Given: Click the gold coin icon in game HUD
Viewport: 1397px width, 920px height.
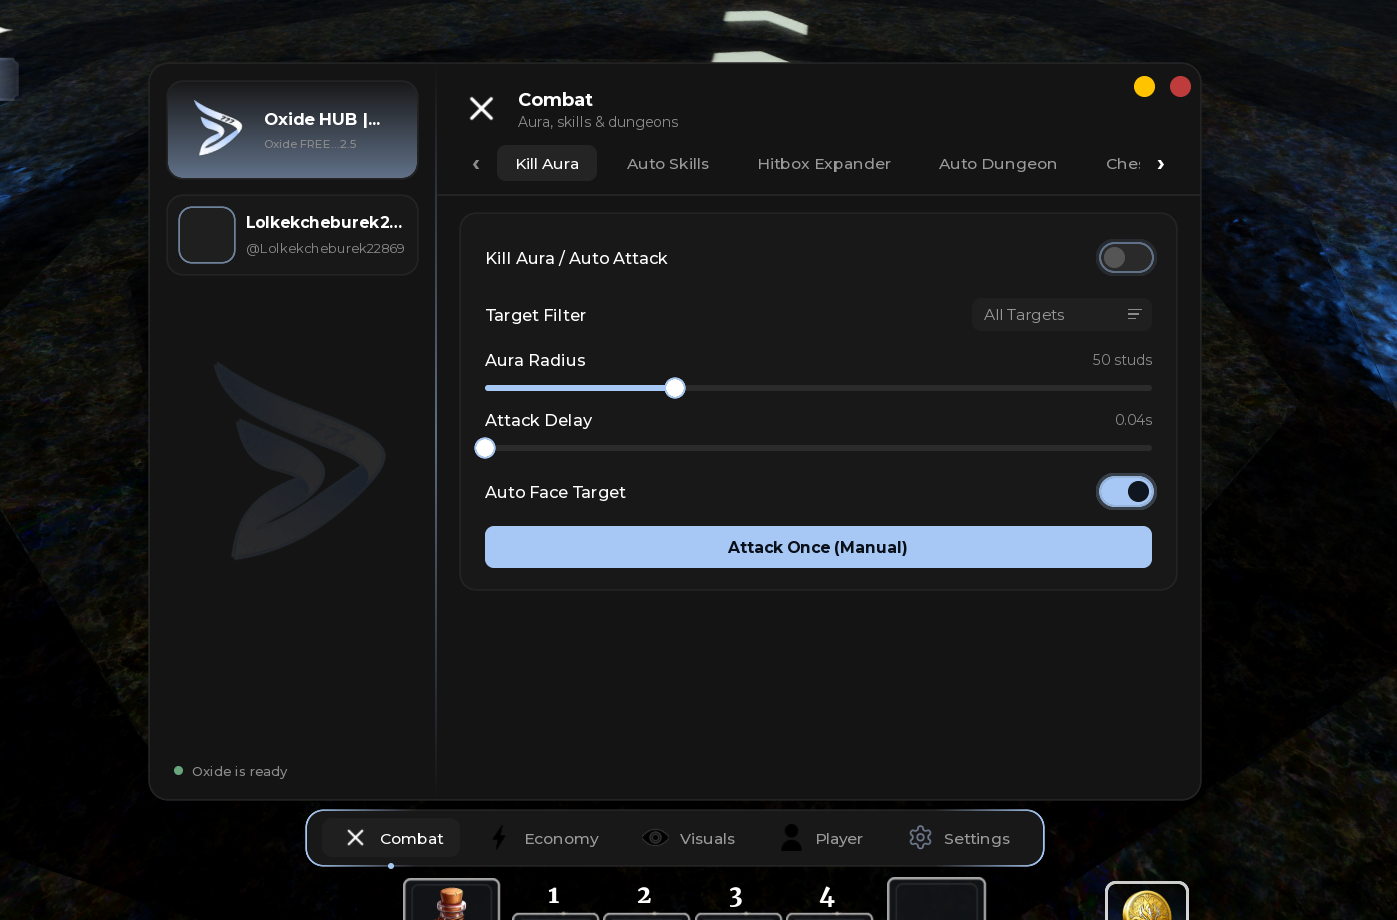Looking at the screenshot, I should click(x=1147, y=904).
